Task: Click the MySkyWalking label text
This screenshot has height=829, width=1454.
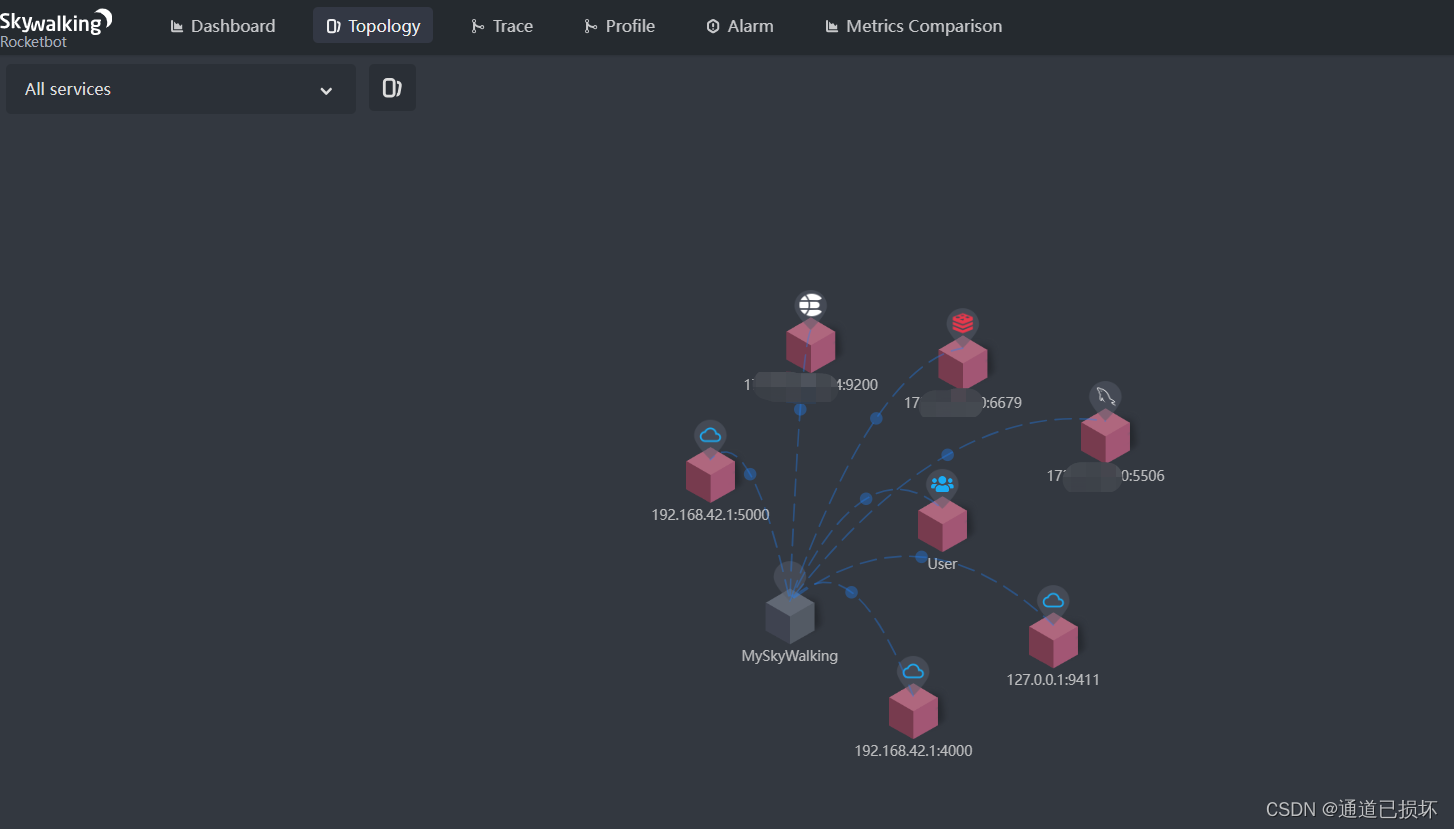Action: coord(790,657)
